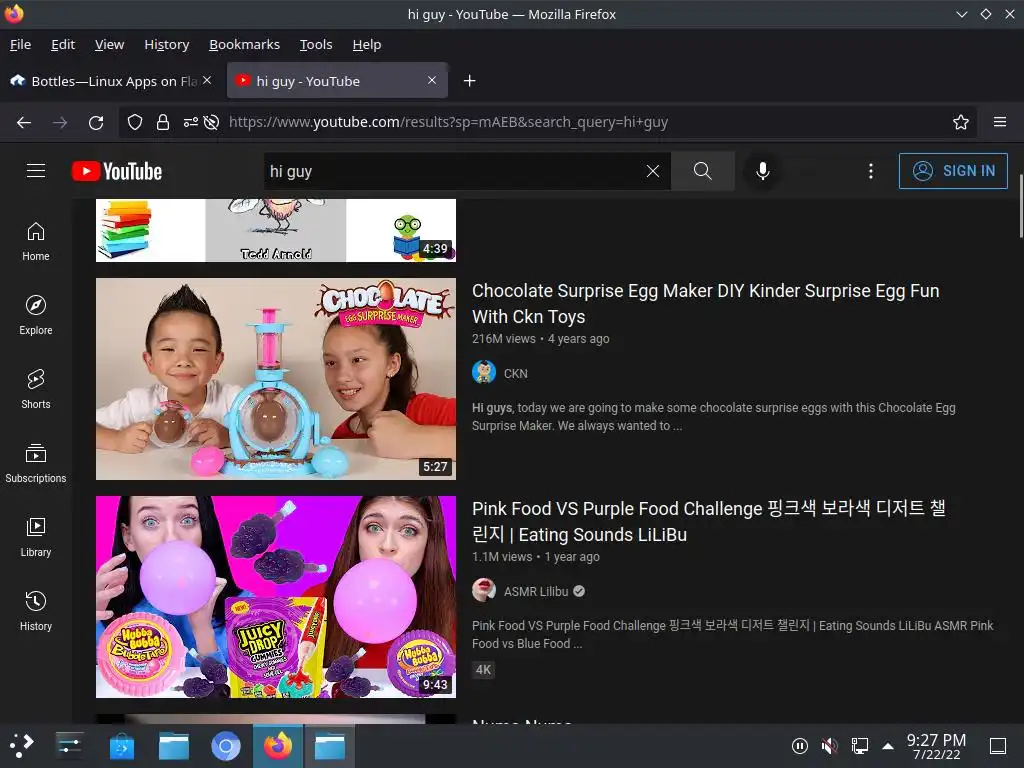Open the clock showing 9:27 PM
Viewport: 1024px width, 768px height.
point(936,746)
